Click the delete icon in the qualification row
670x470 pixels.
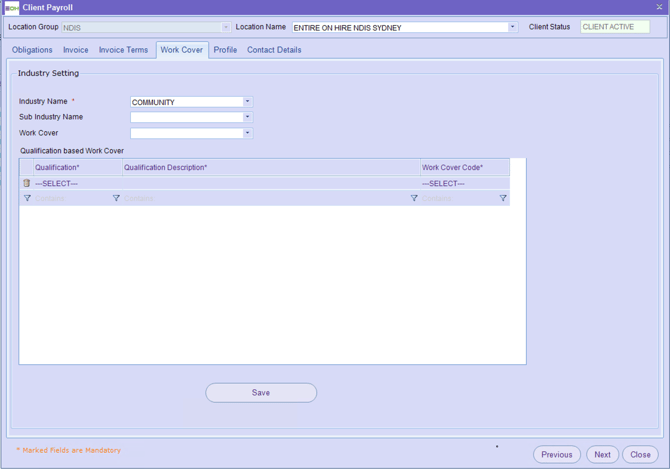27,184
